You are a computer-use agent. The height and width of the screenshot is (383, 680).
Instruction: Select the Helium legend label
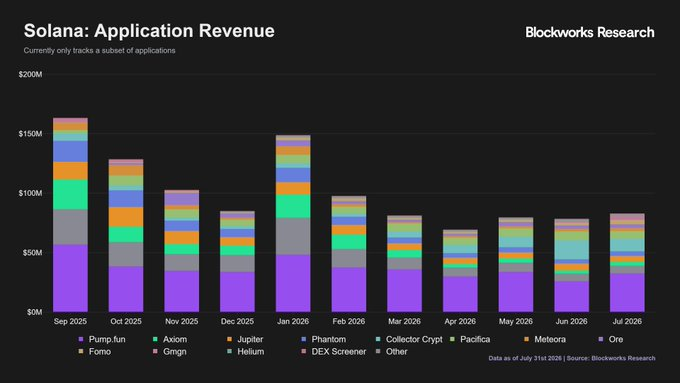pos(250,352)
